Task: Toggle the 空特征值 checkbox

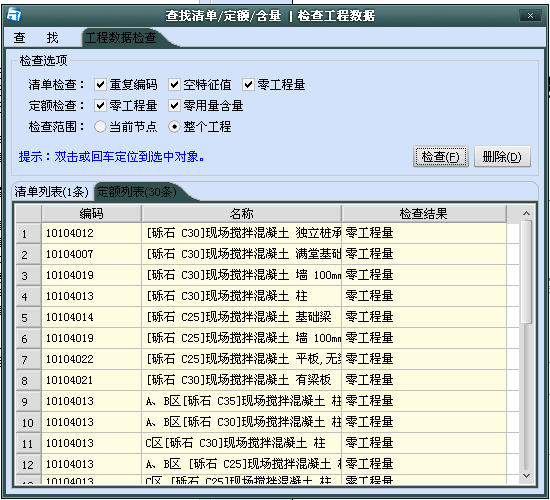Action: [x=174, y=85]
